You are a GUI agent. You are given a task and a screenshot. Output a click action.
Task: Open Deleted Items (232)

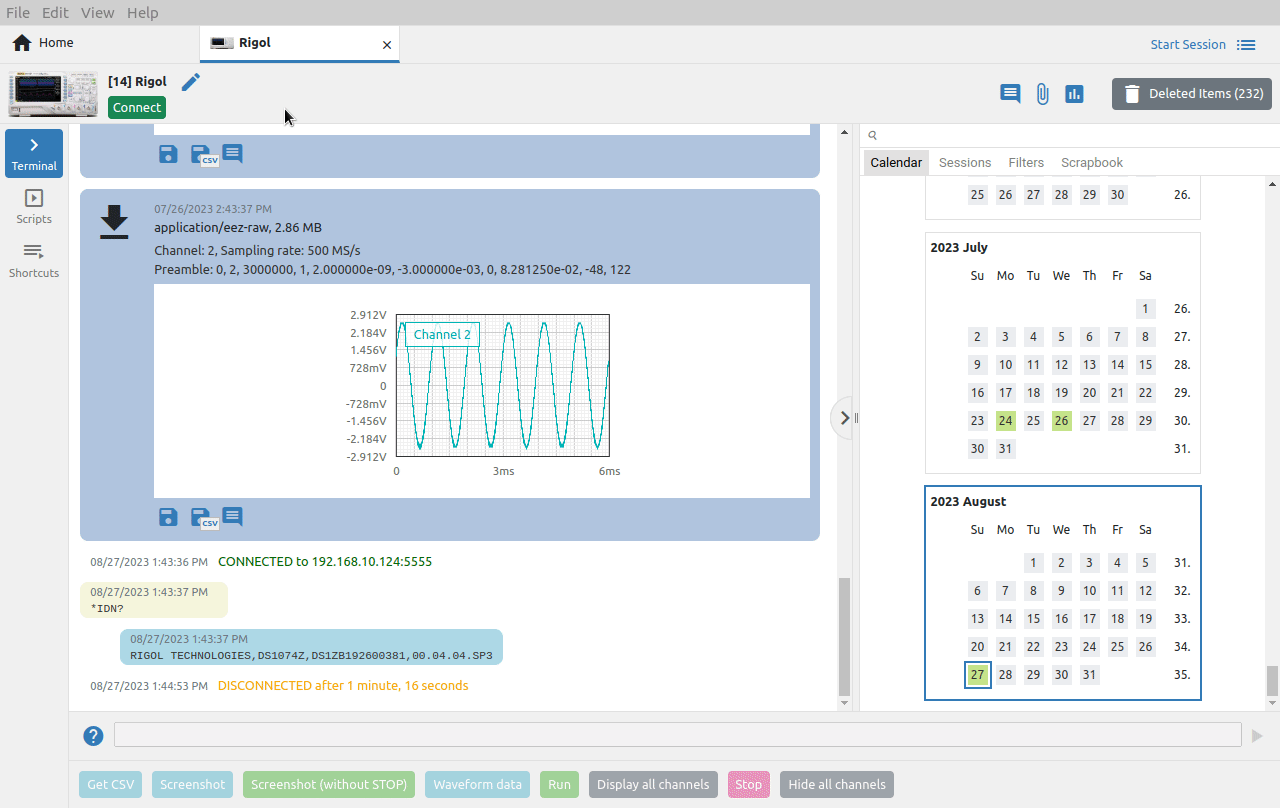pyautogui.click(x=1192, y=94)
